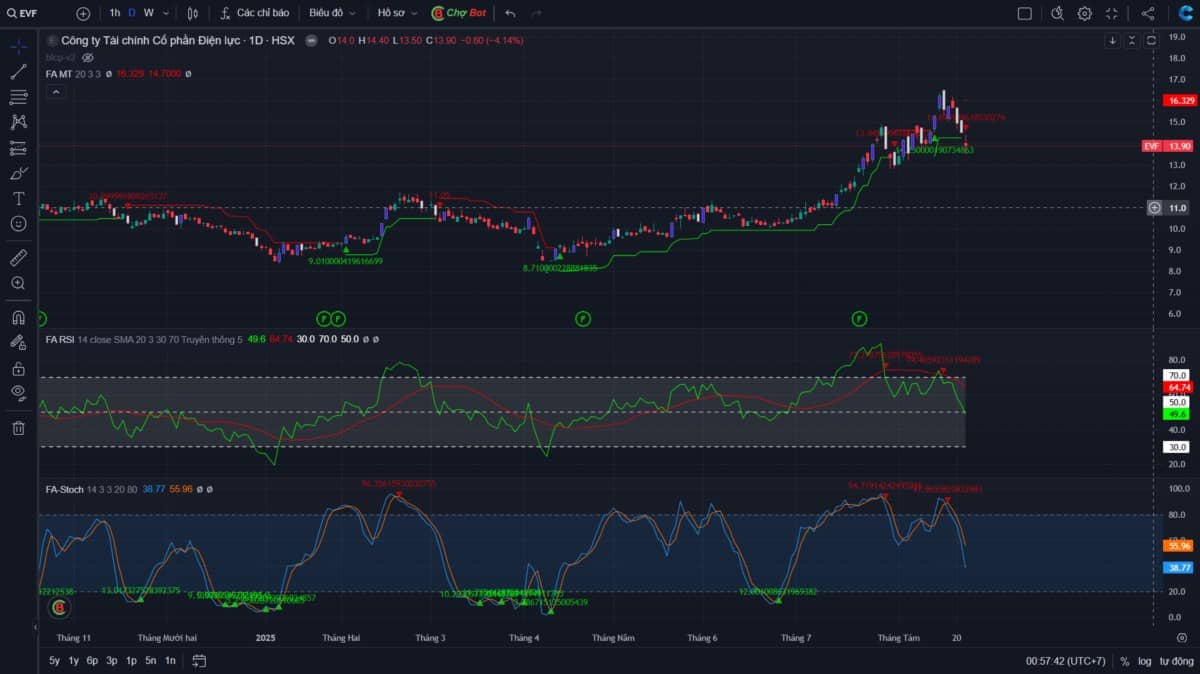Click the Chợ Bot link
This screenshot has height=674, width=1200.
pos(458,13)
